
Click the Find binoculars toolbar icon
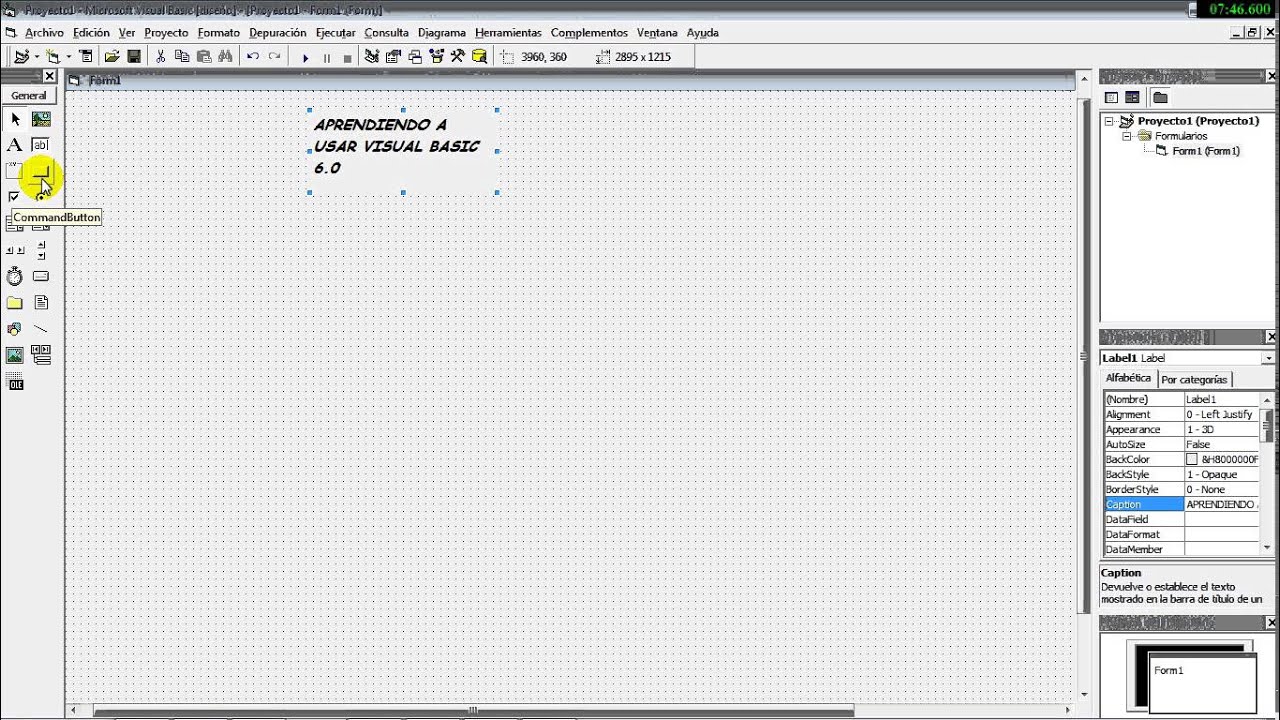(226, 57)
